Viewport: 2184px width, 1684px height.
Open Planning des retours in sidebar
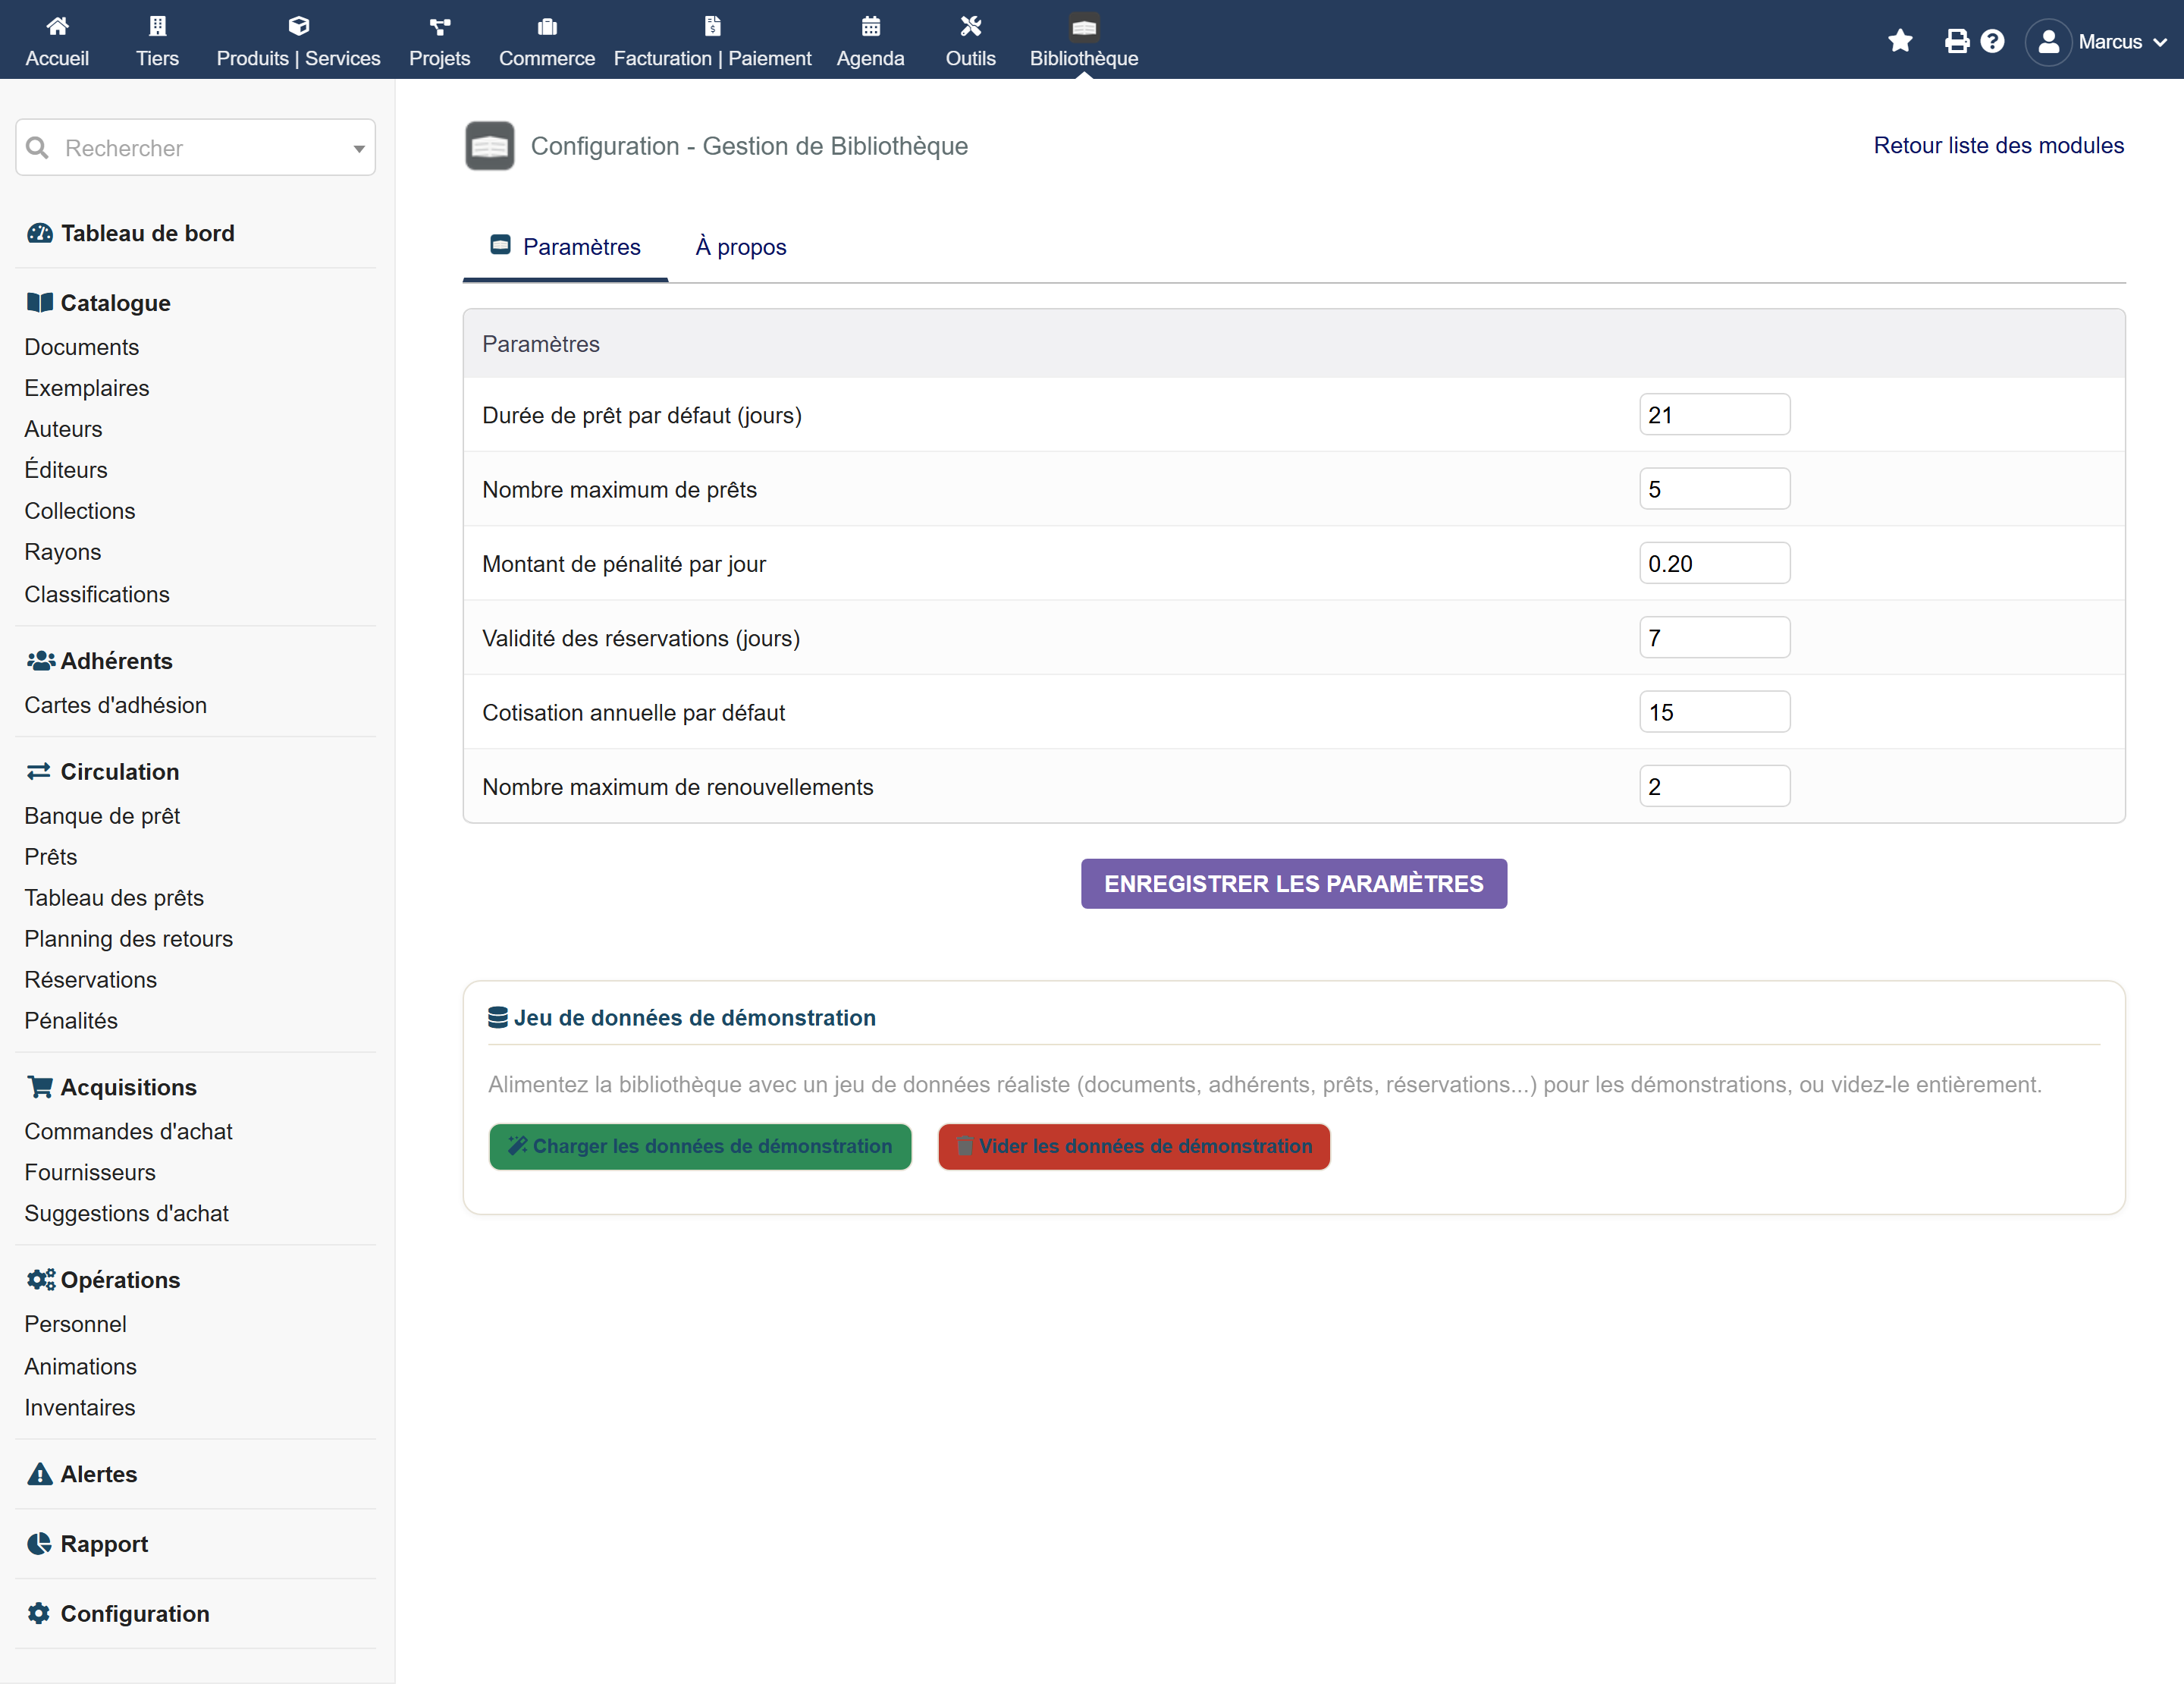pyautogui.click(x=128, y=939)
